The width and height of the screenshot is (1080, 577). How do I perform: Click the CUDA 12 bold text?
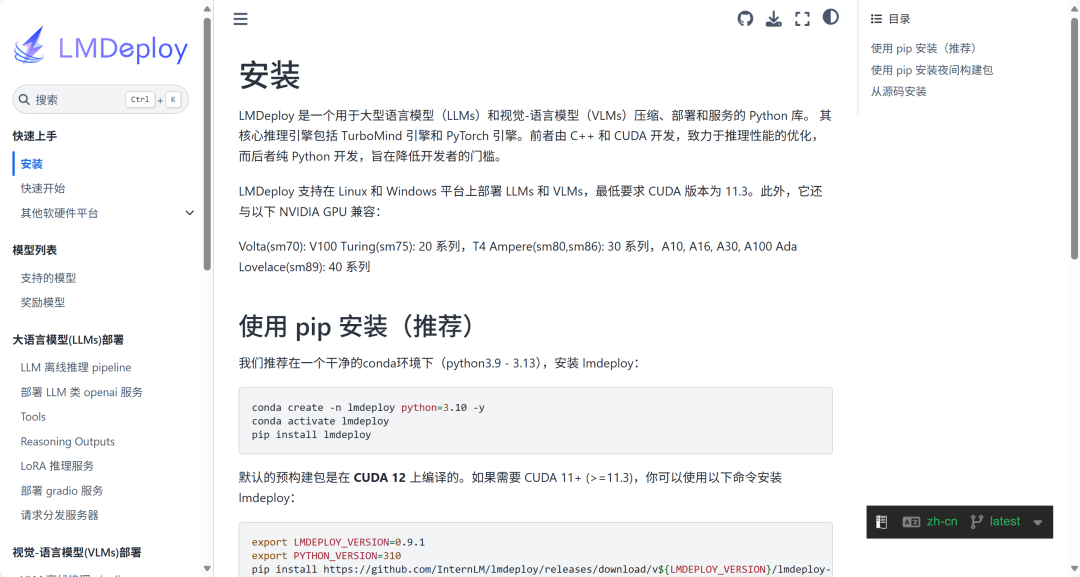380,477
